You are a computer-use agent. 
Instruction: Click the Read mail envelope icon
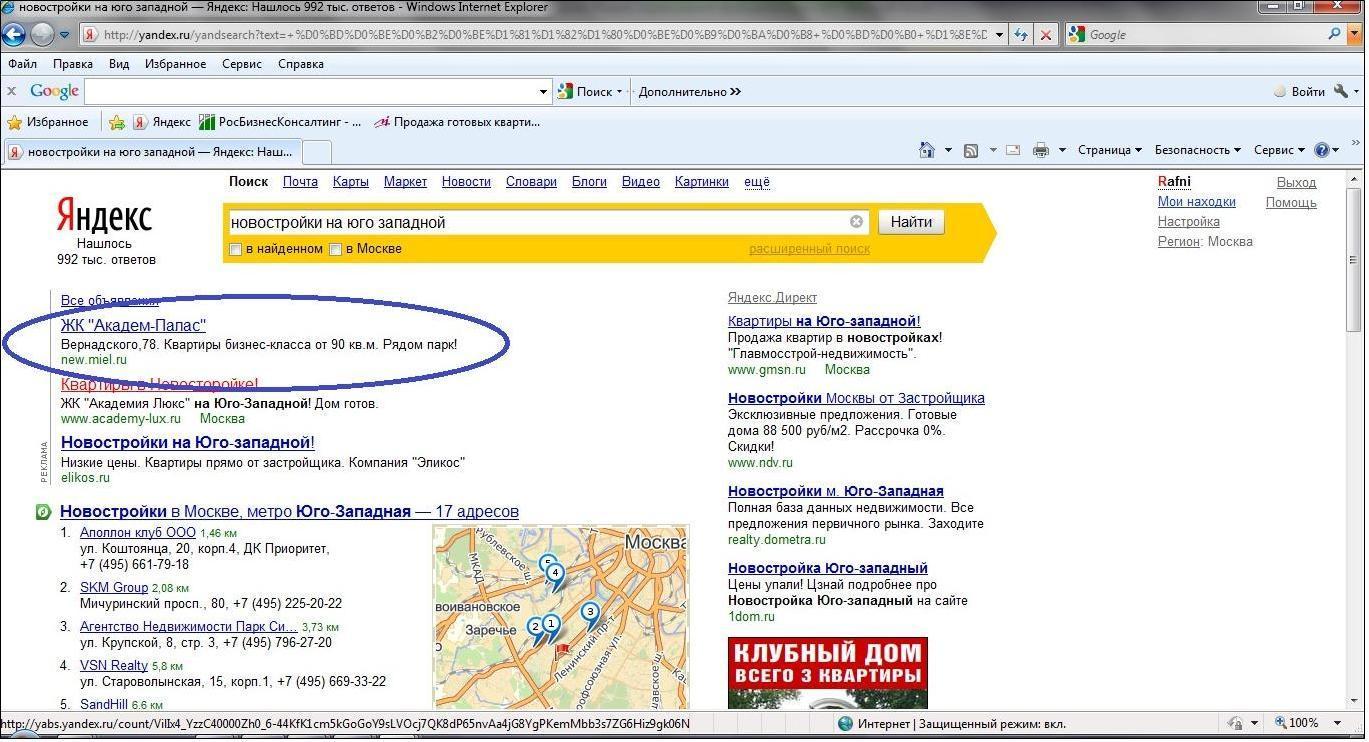[x=1013, y=150]
